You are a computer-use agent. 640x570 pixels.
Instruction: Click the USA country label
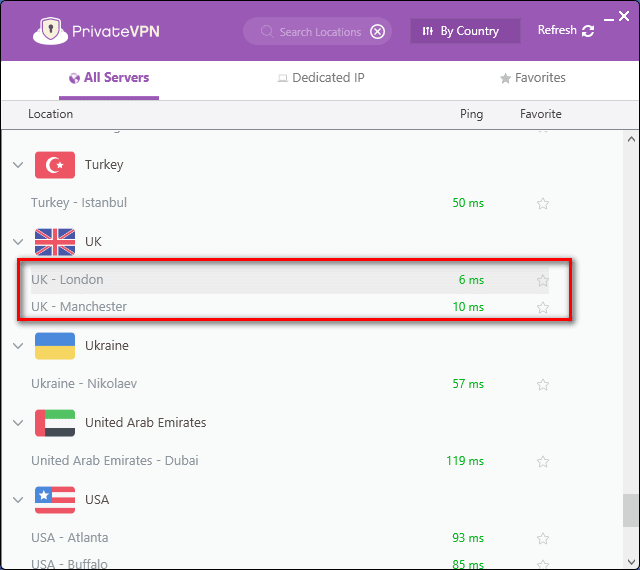[x=97, y=500]
